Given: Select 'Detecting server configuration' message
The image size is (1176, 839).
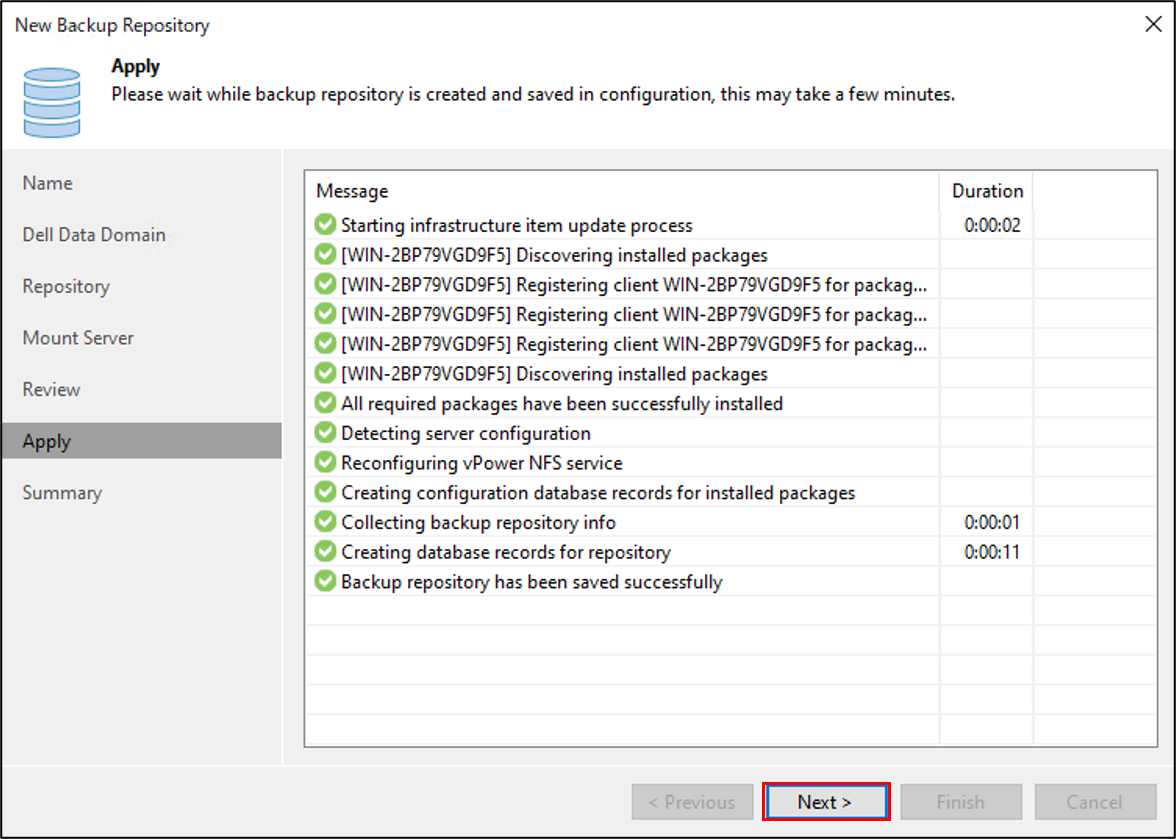Looking at the screenshot, I should point(466,433).
